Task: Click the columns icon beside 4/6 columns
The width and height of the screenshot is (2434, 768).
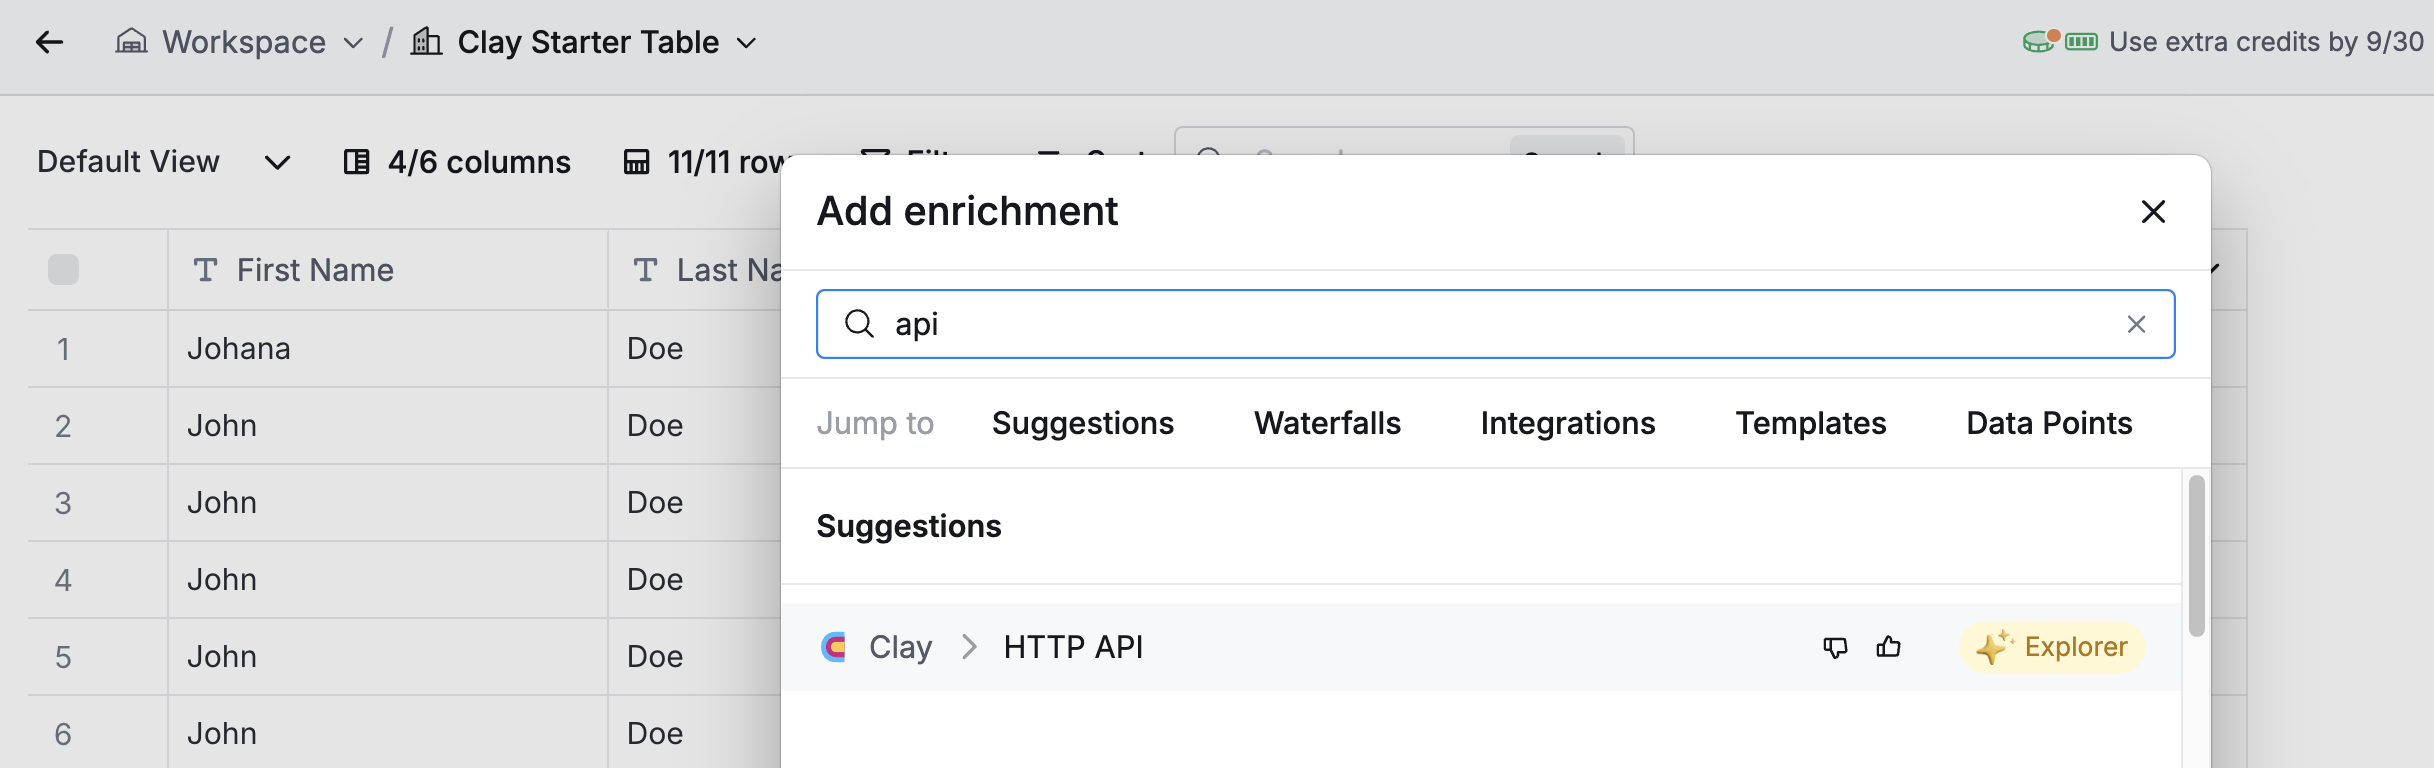Action: tap(355, 161)
